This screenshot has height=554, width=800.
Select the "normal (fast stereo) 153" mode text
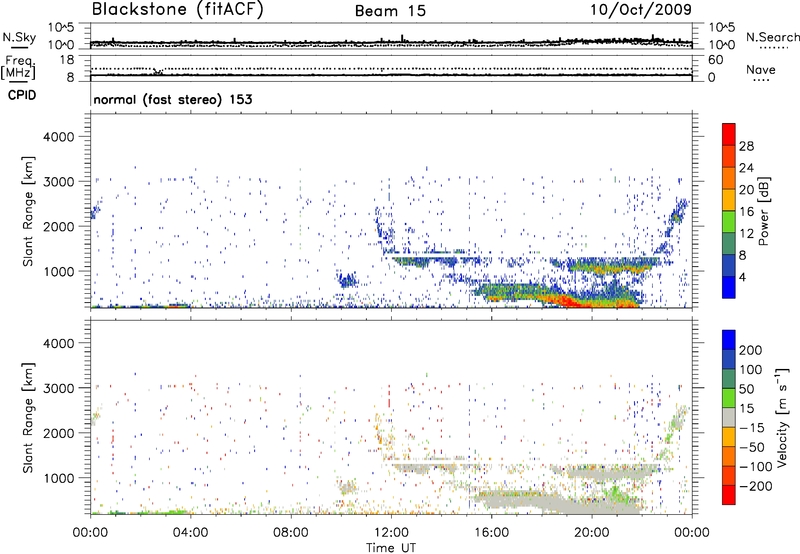click(173, 99)
